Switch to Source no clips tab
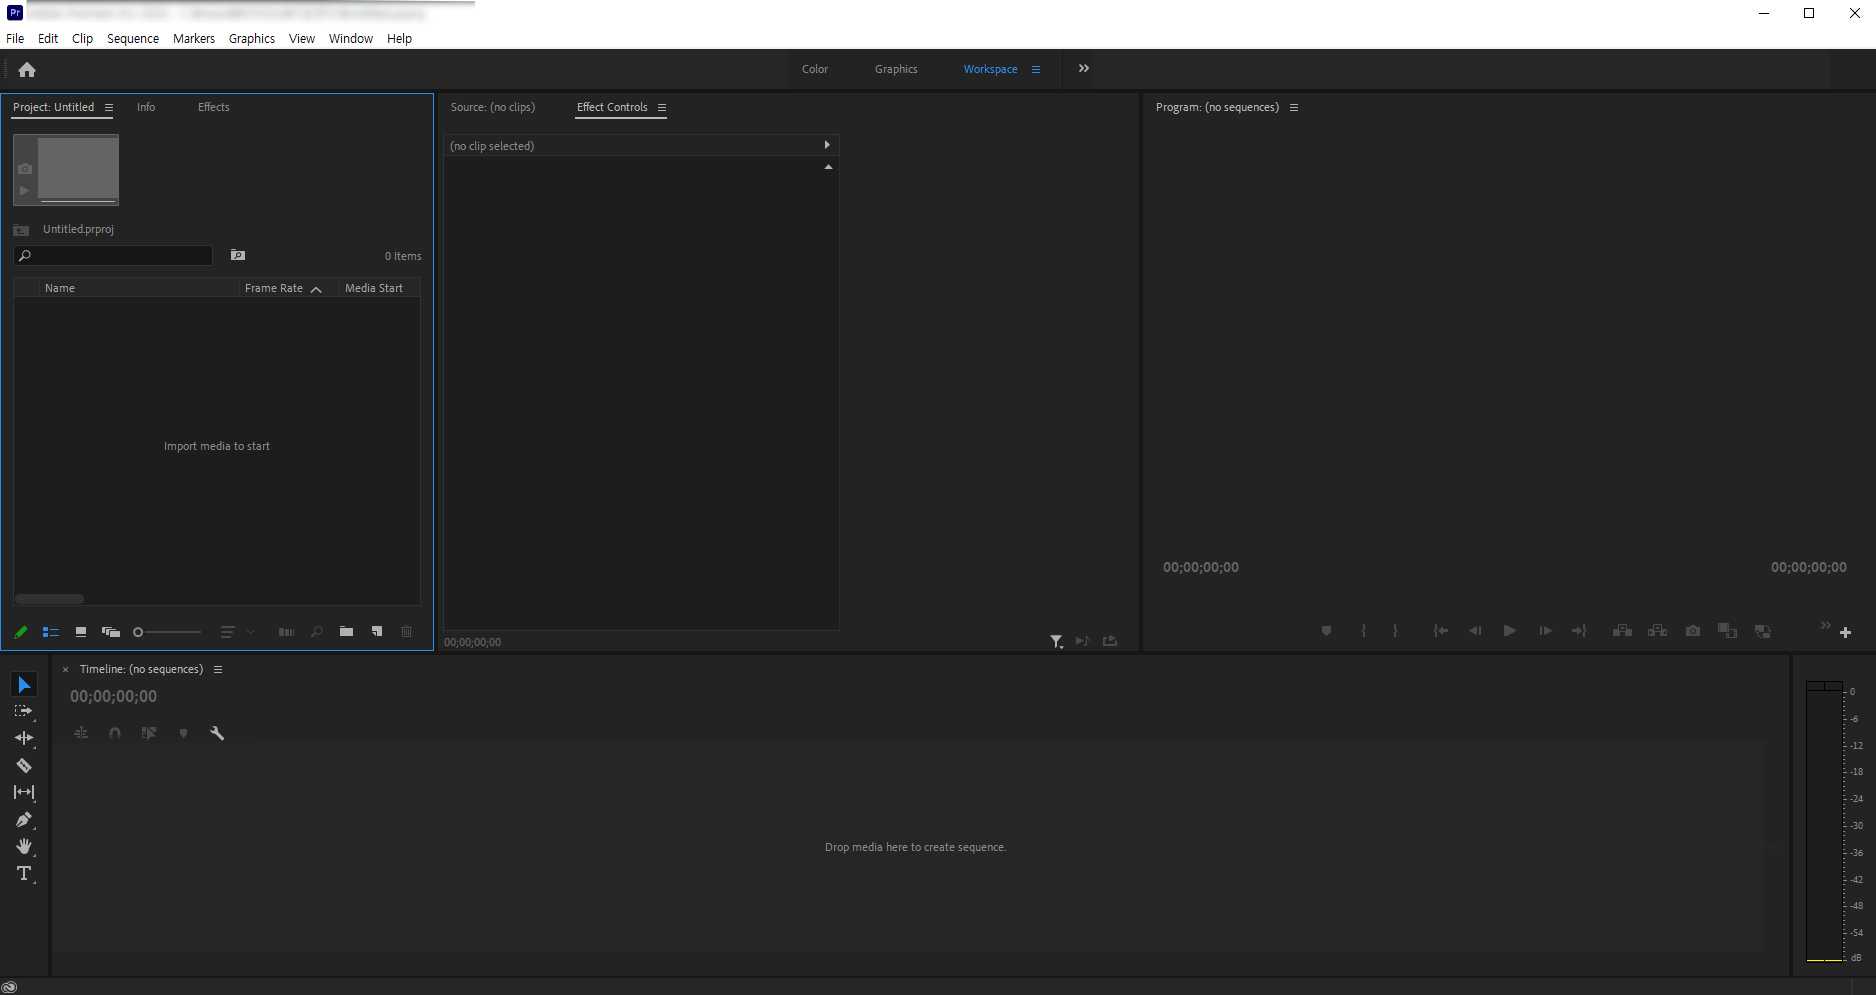The image size is (1876, 995). click(x=493, y=107)
